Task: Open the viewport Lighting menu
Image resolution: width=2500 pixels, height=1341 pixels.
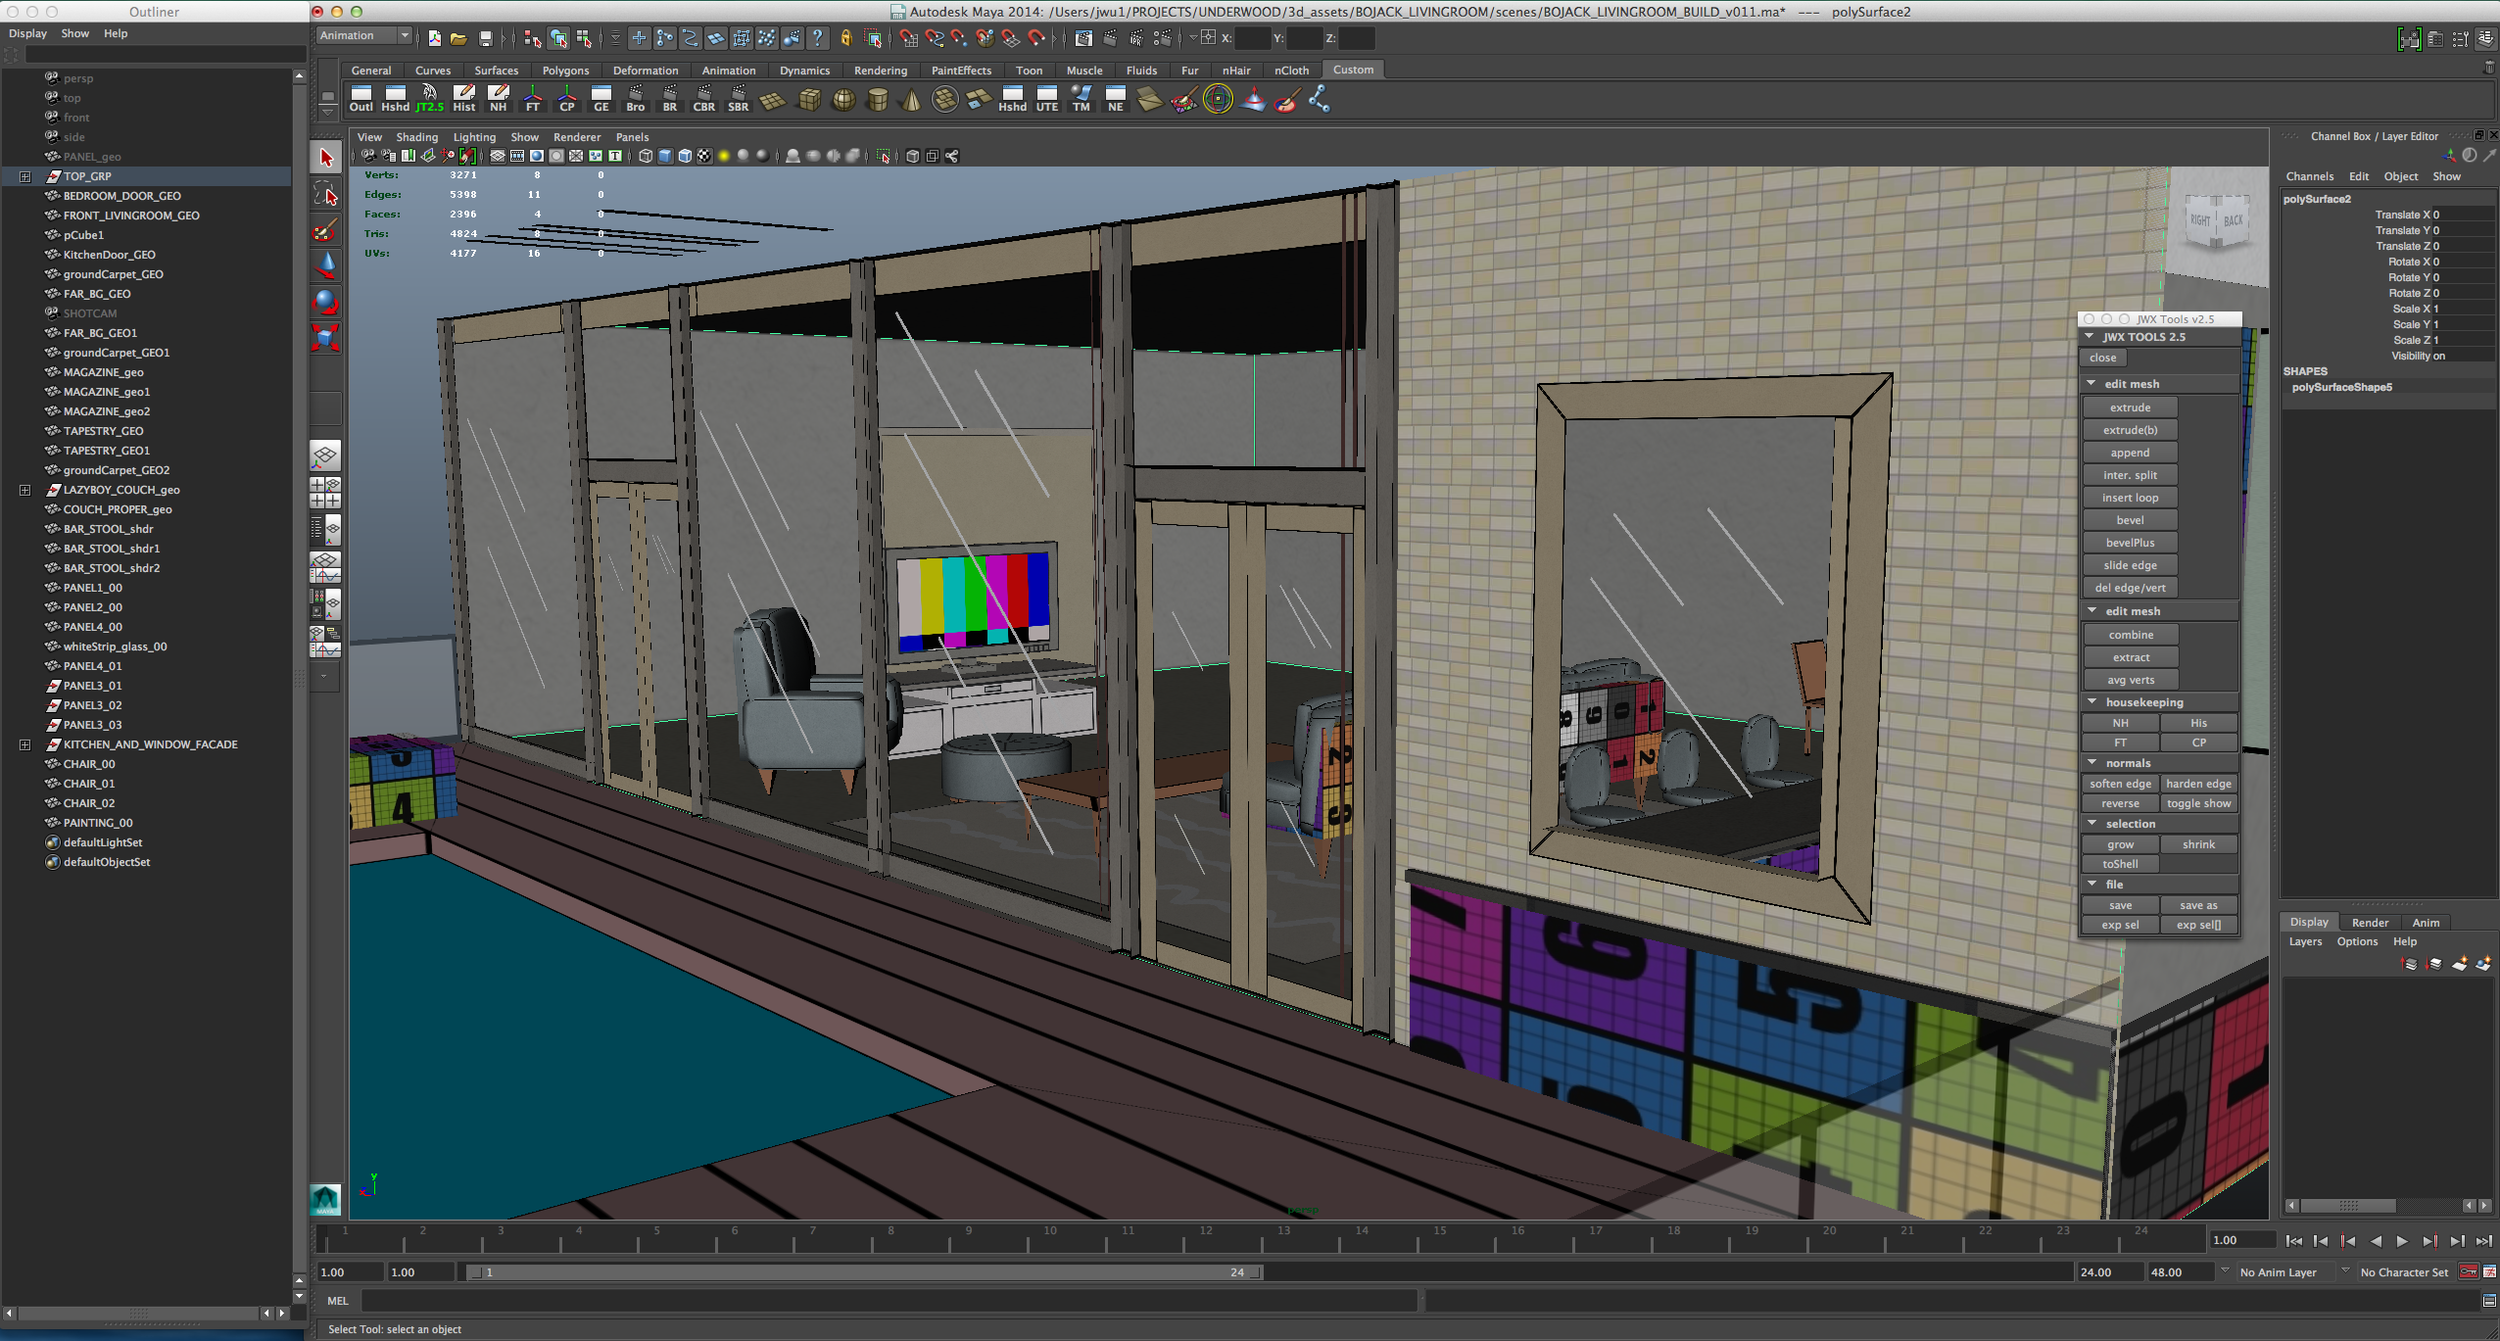Action: click(x=474, y=137)
